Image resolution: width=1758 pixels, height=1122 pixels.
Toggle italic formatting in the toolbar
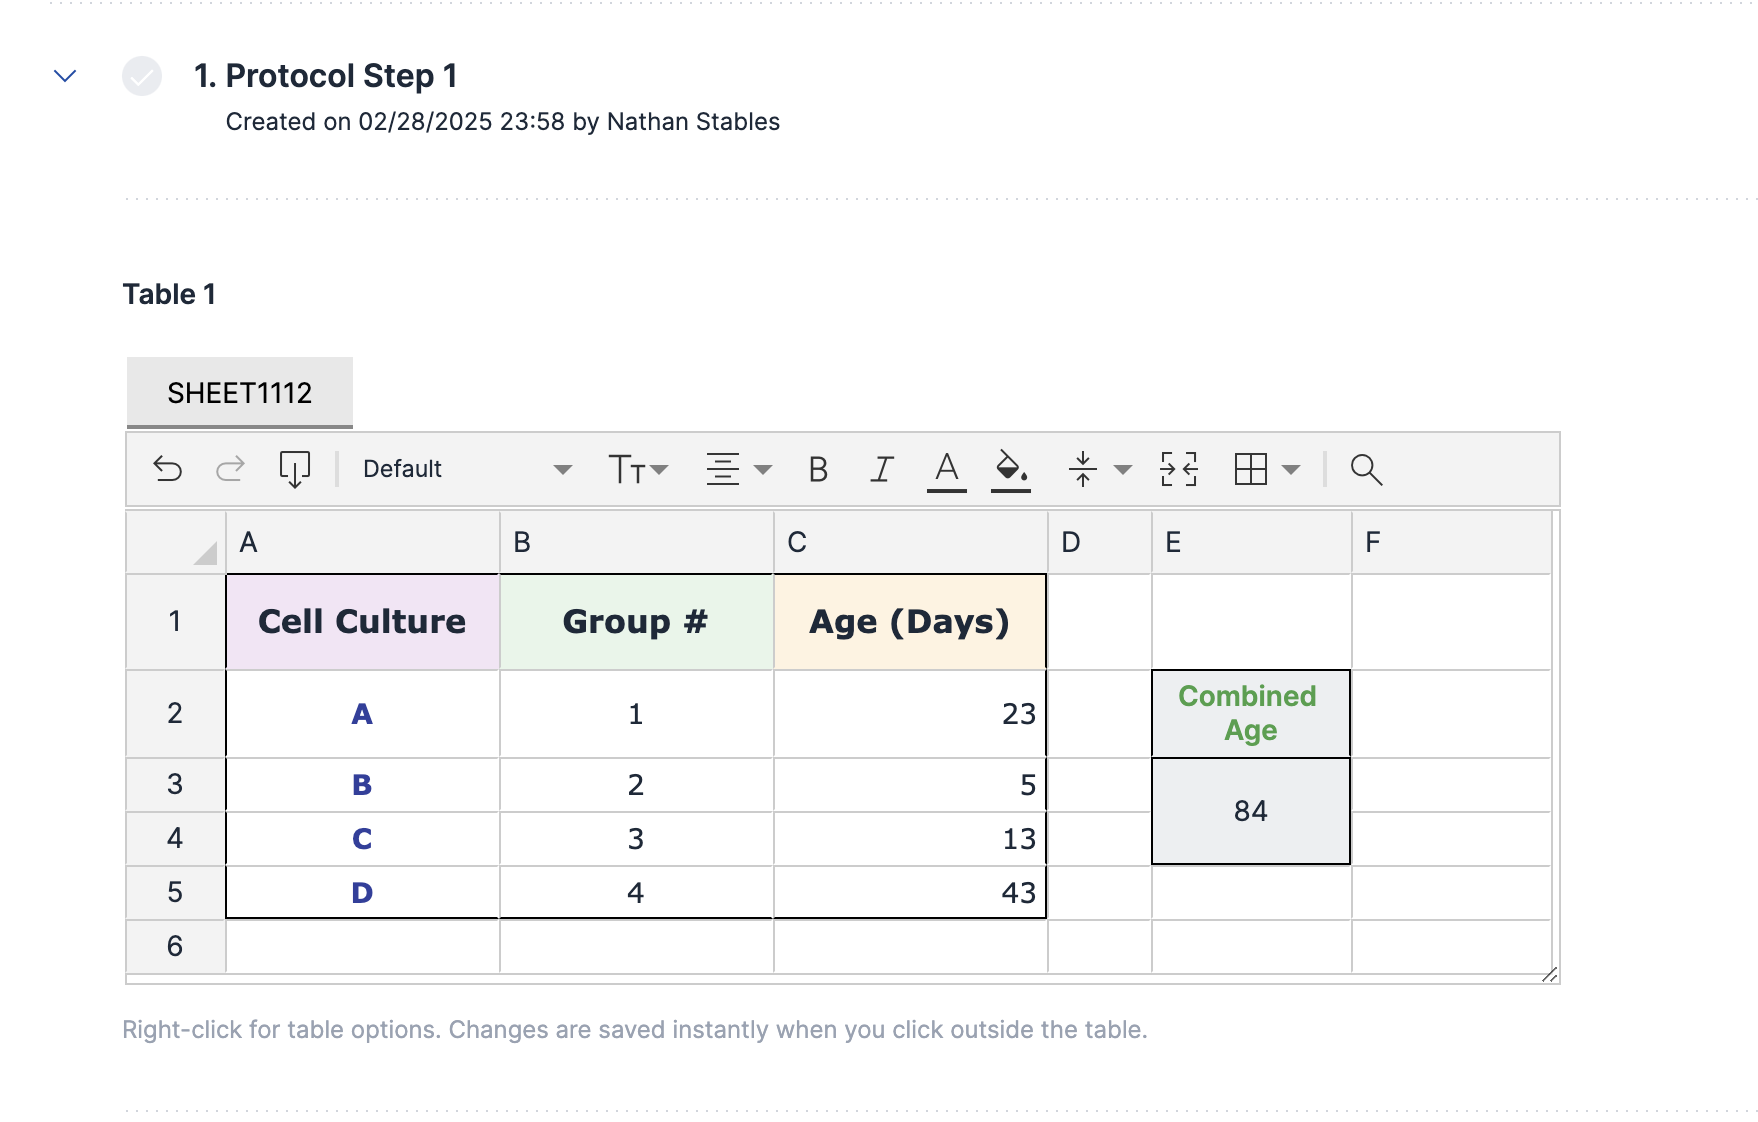pyautogui.click(x=881, y=468)
